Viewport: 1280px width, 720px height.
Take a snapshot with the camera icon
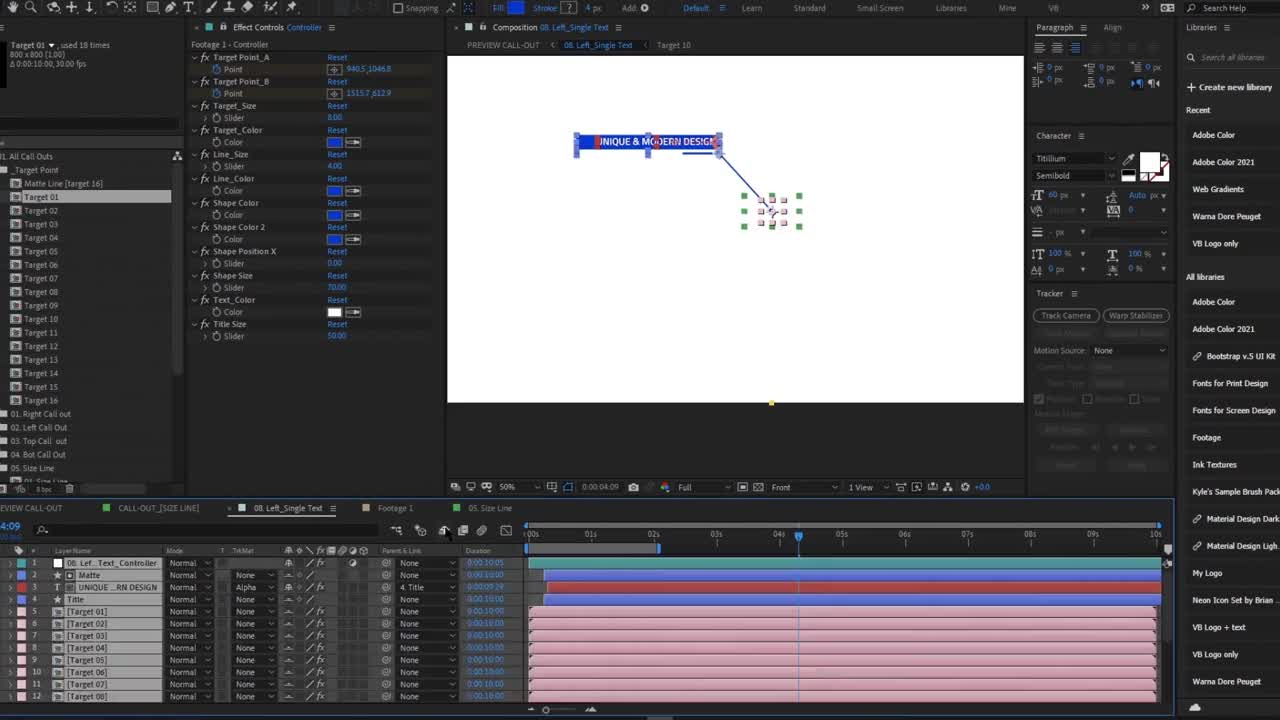click(x=633, y=487)
